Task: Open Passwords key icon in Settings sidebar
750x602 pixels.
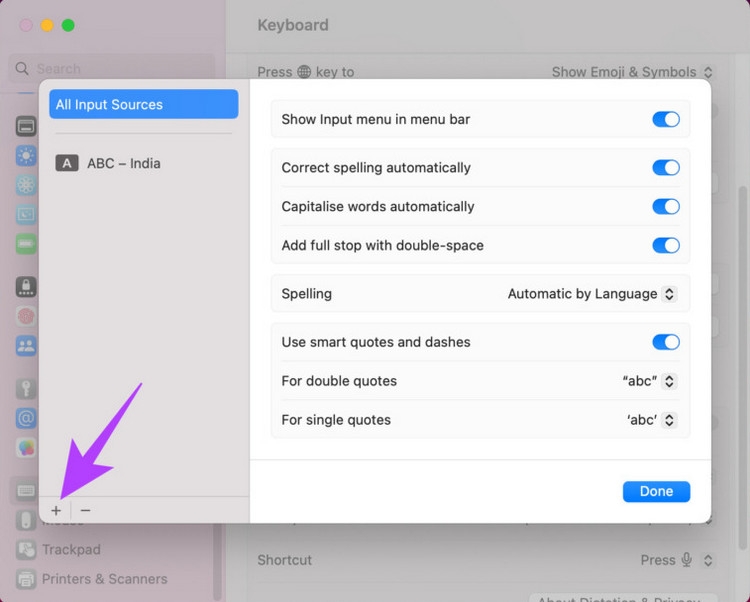Action: (26, 388)
